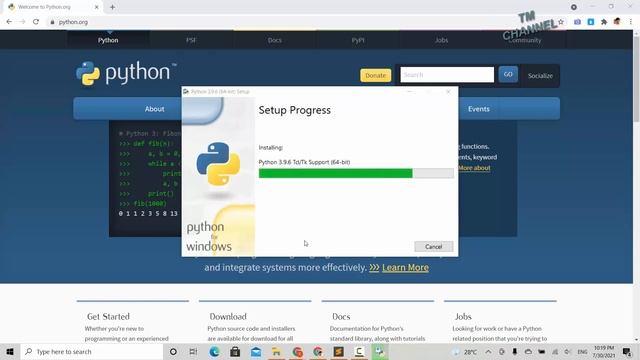Click the python logo on the site
Viewport: 640px width, 360px height.
(x=126, y=73)
